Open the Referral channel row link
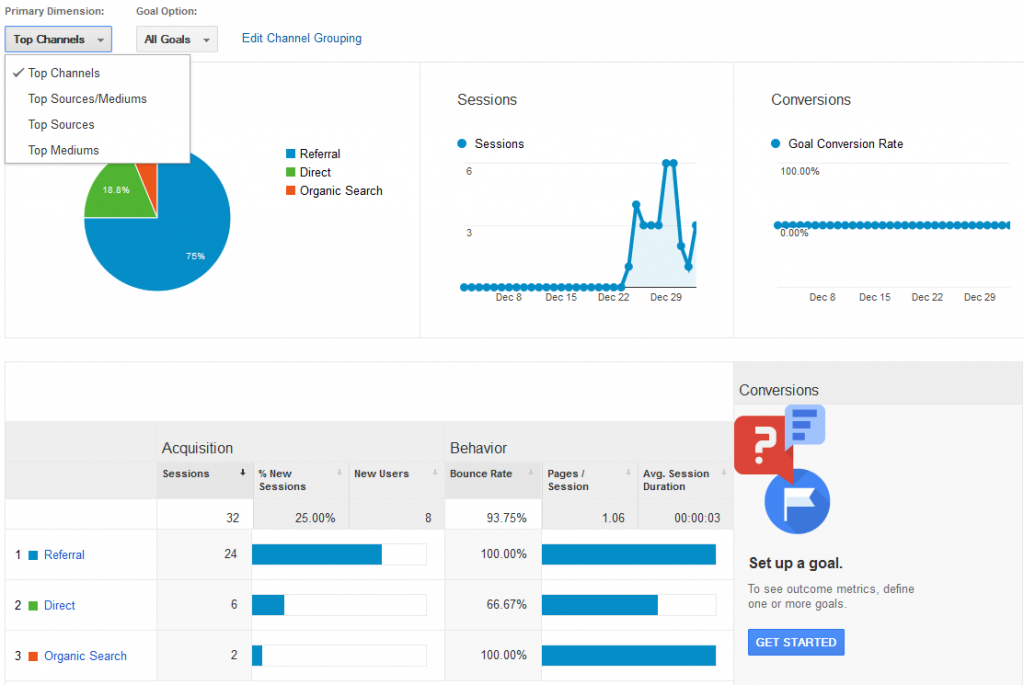The image size is (1024, 685). tap(64, 554)
